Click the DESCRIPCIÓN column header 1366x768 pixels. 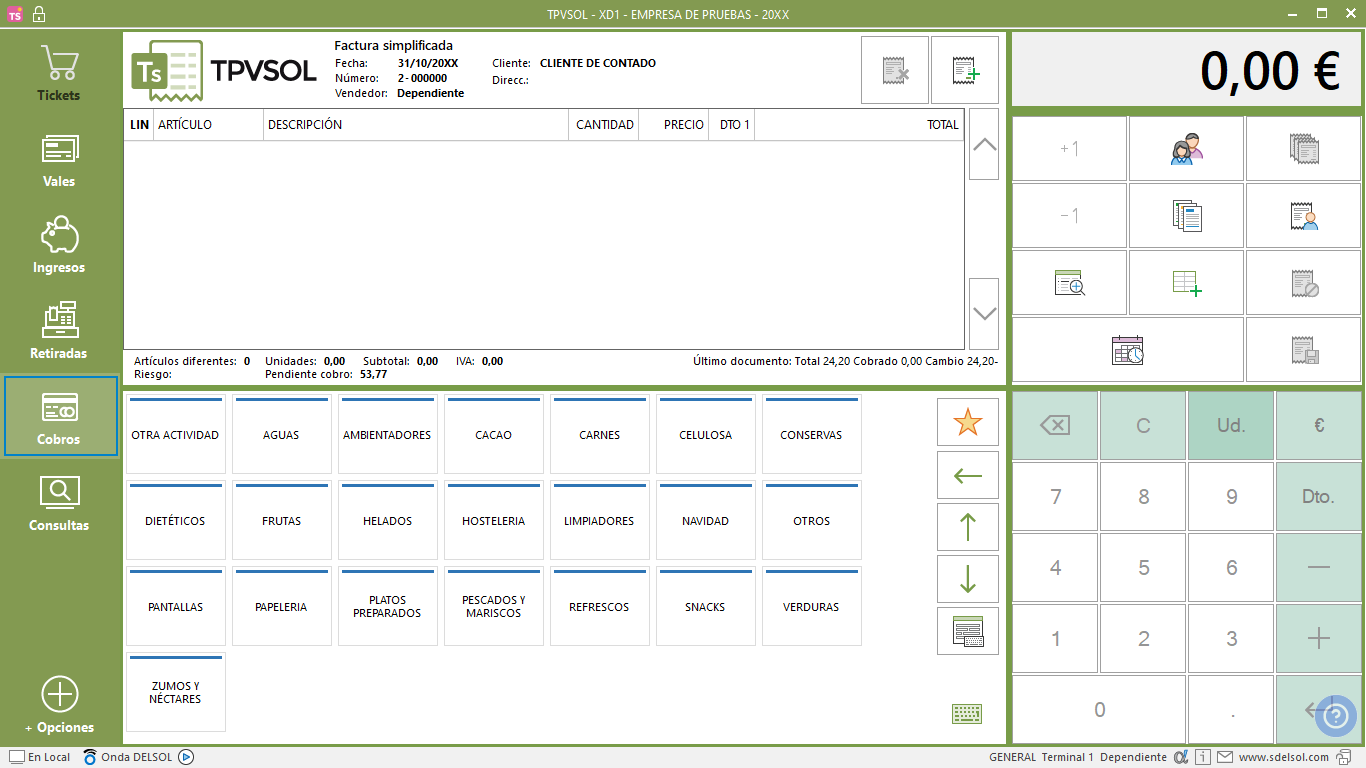(x=416, y=125)
